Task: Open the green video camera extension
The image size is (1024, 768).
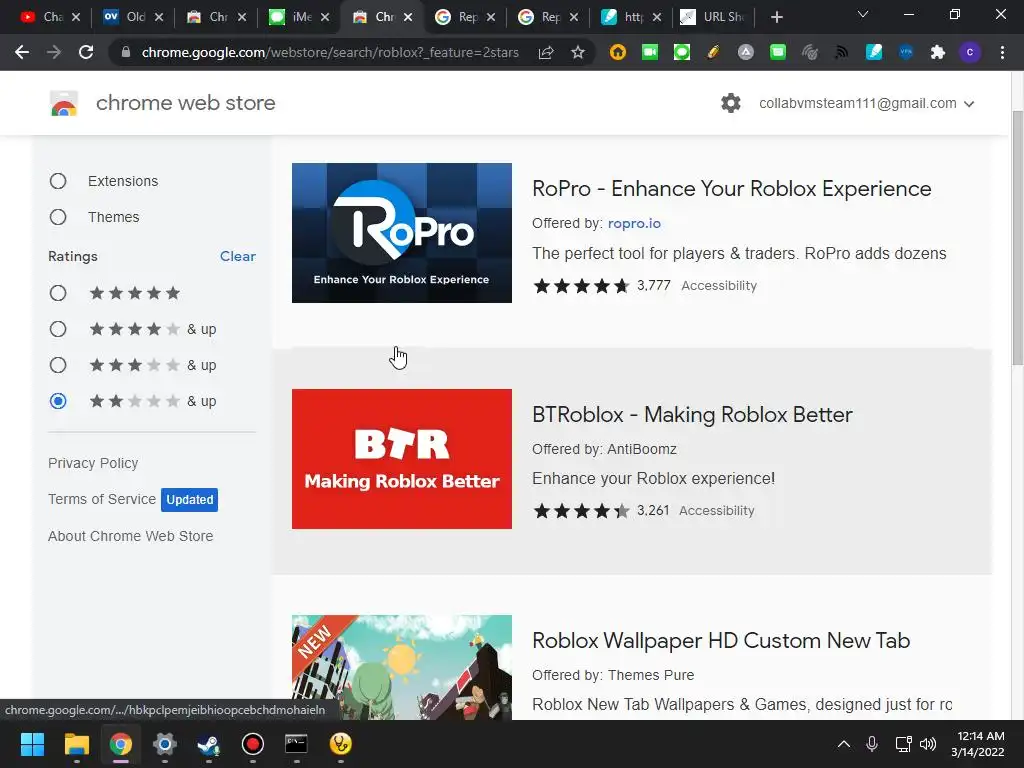Action: click(650, 52)
